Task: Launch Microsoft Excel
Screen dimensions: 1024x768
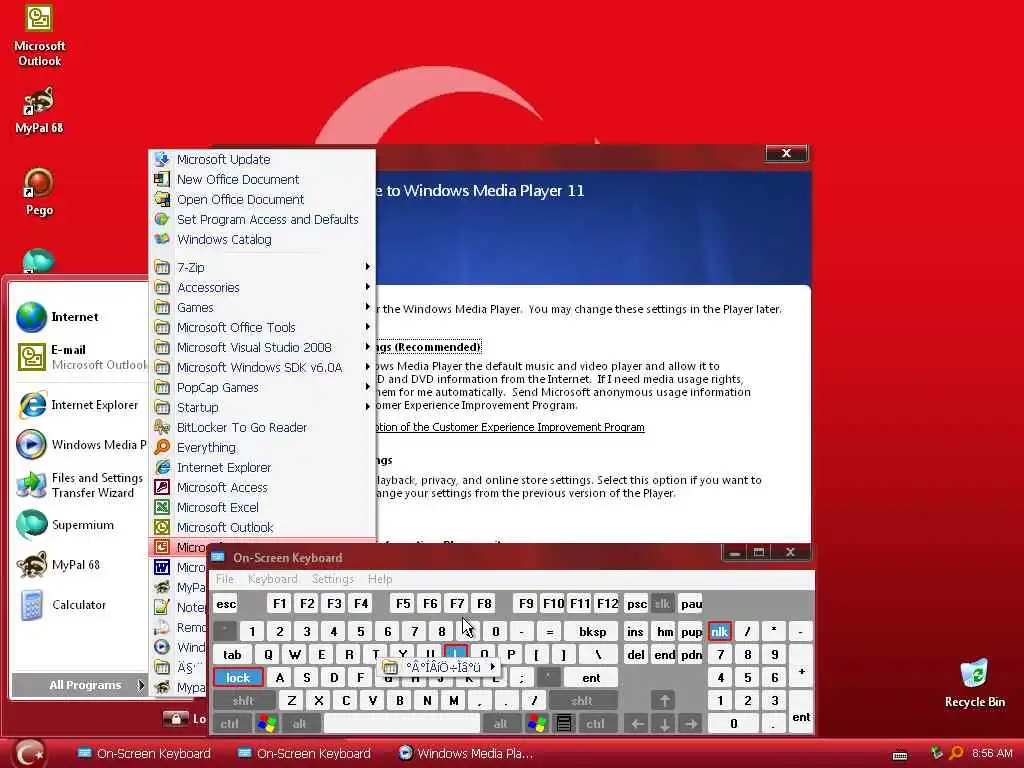Action: (x=263, y=507)
